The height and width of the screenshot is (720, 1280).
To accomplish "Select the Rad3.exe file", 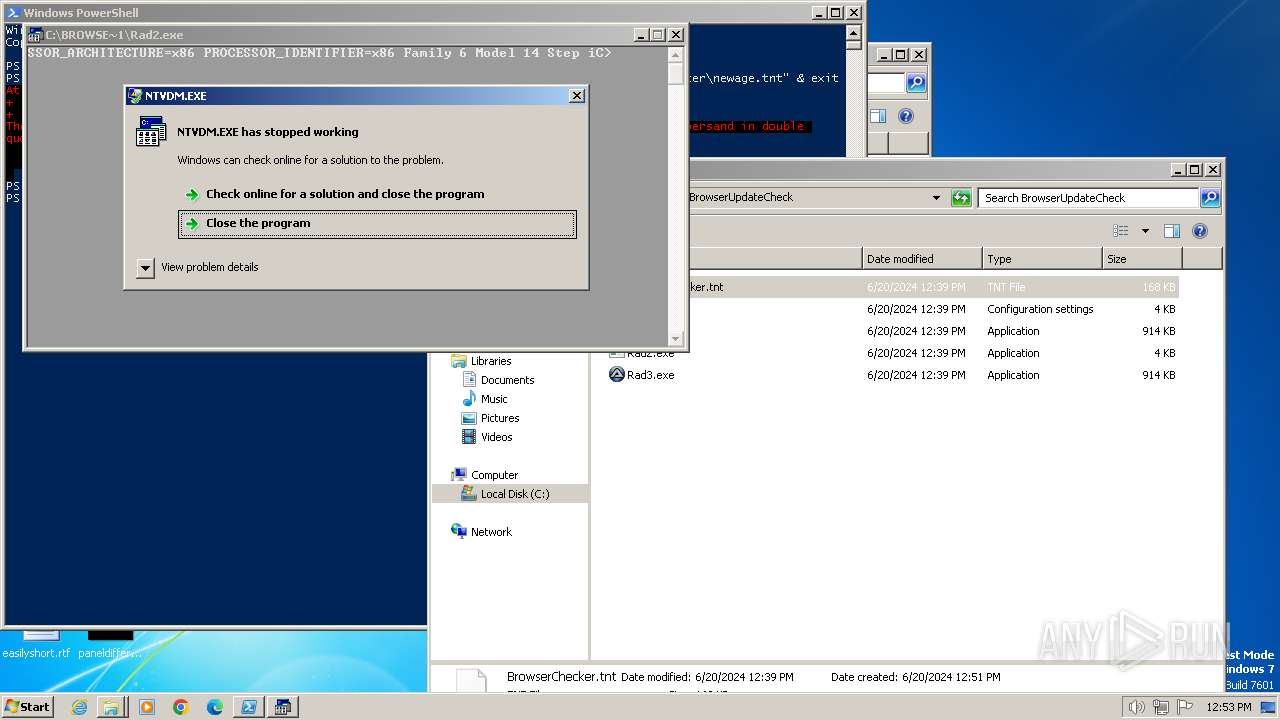I will pyautogui.click(x=650, y=375).
